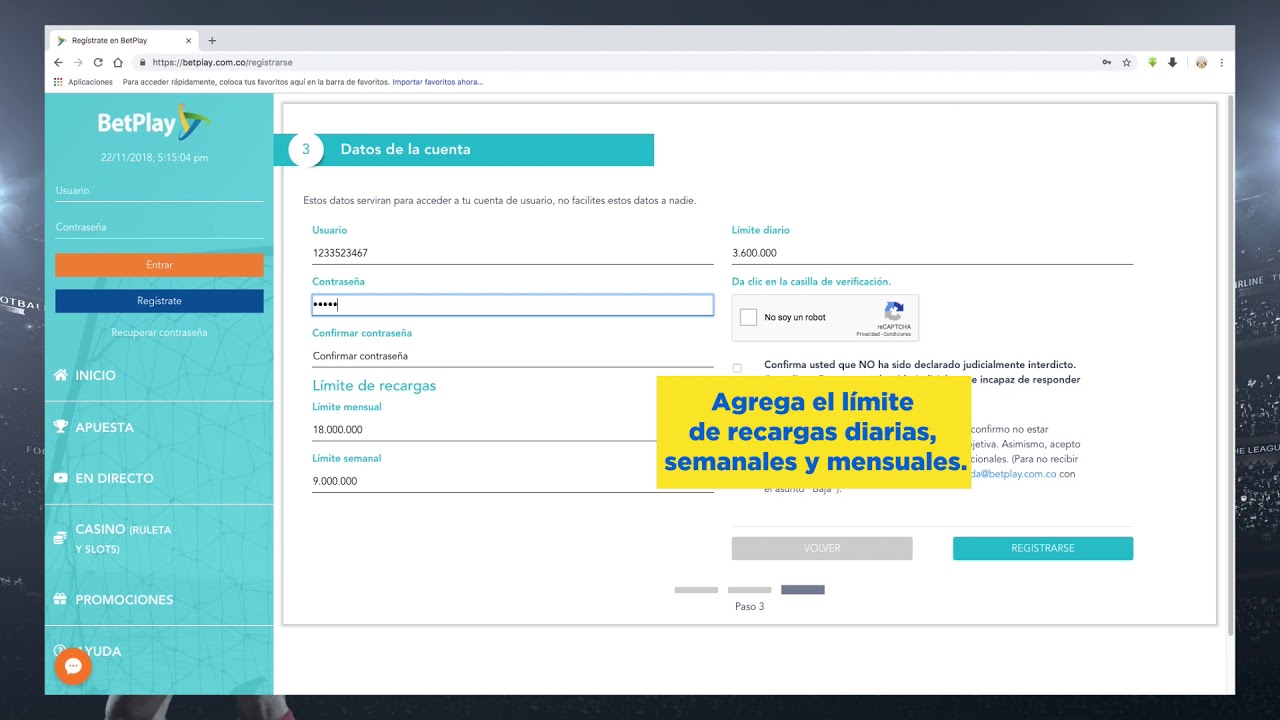Click the ayuda@betplay.com.co email link
Viewport: 1280px width, 720px height.
(x=1014, y=474)
